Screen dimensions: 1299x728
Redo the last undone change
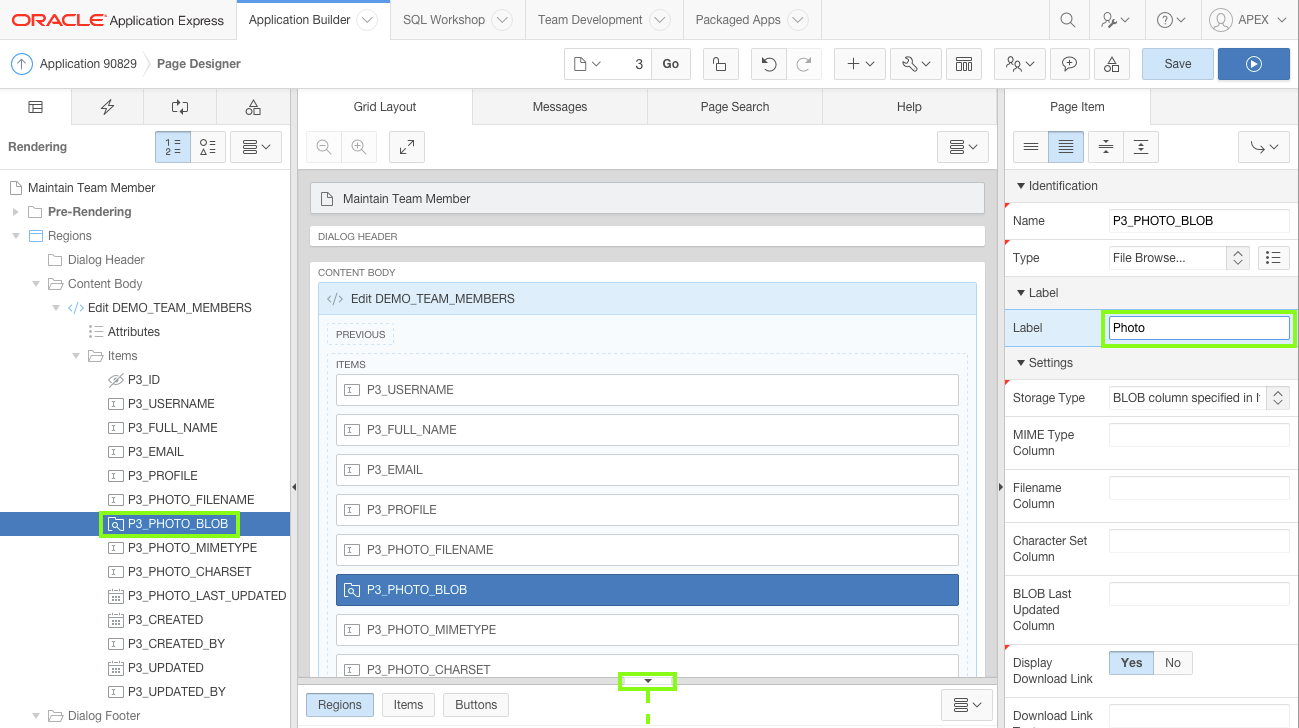click(803, 64)
